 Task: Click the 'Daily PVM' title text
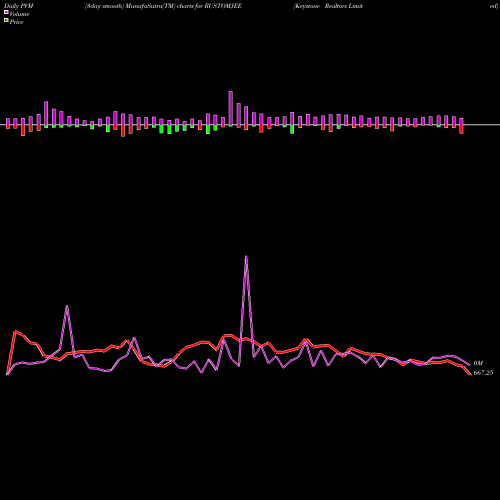[19, 6]
